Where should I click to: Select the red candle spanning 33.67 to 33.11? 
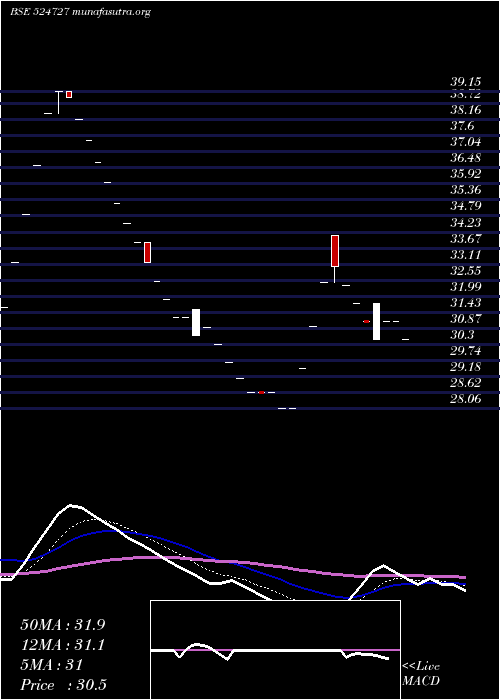coord(147,252)
